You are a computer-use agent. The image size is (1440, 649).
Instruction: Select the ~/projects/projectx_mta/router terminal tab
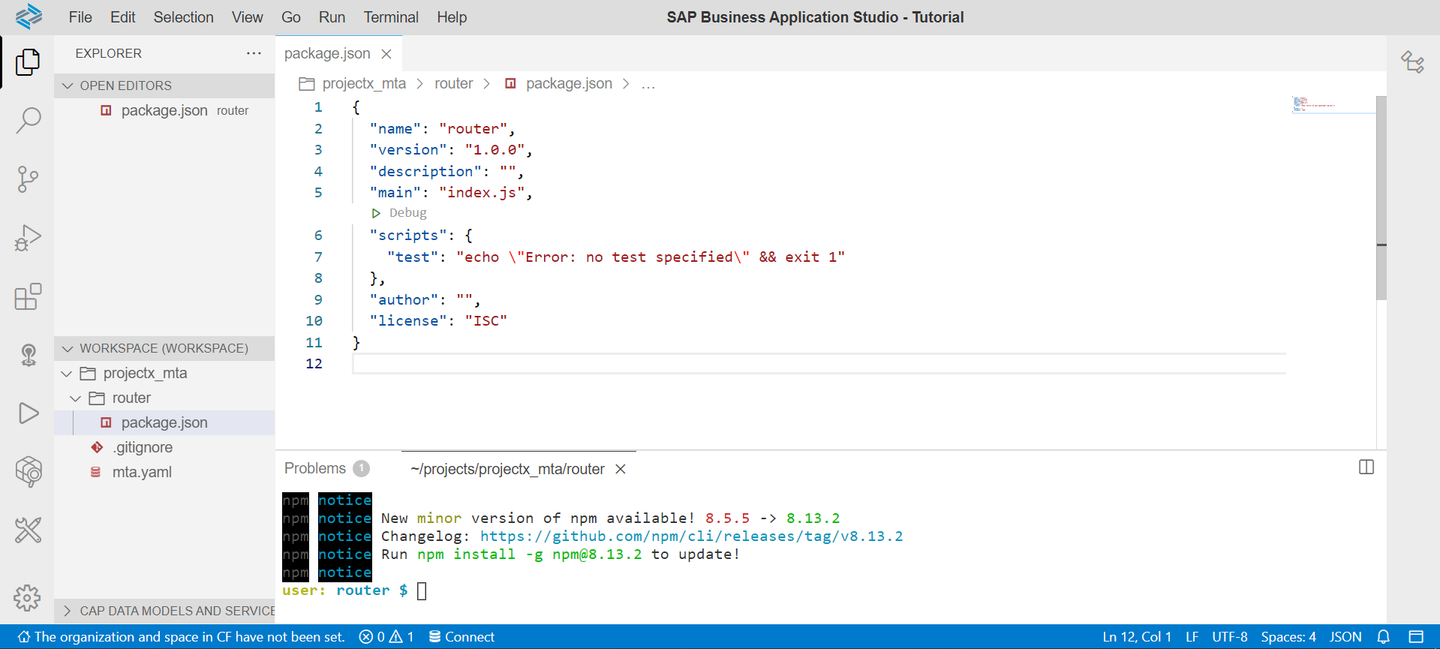pos(508,469)
